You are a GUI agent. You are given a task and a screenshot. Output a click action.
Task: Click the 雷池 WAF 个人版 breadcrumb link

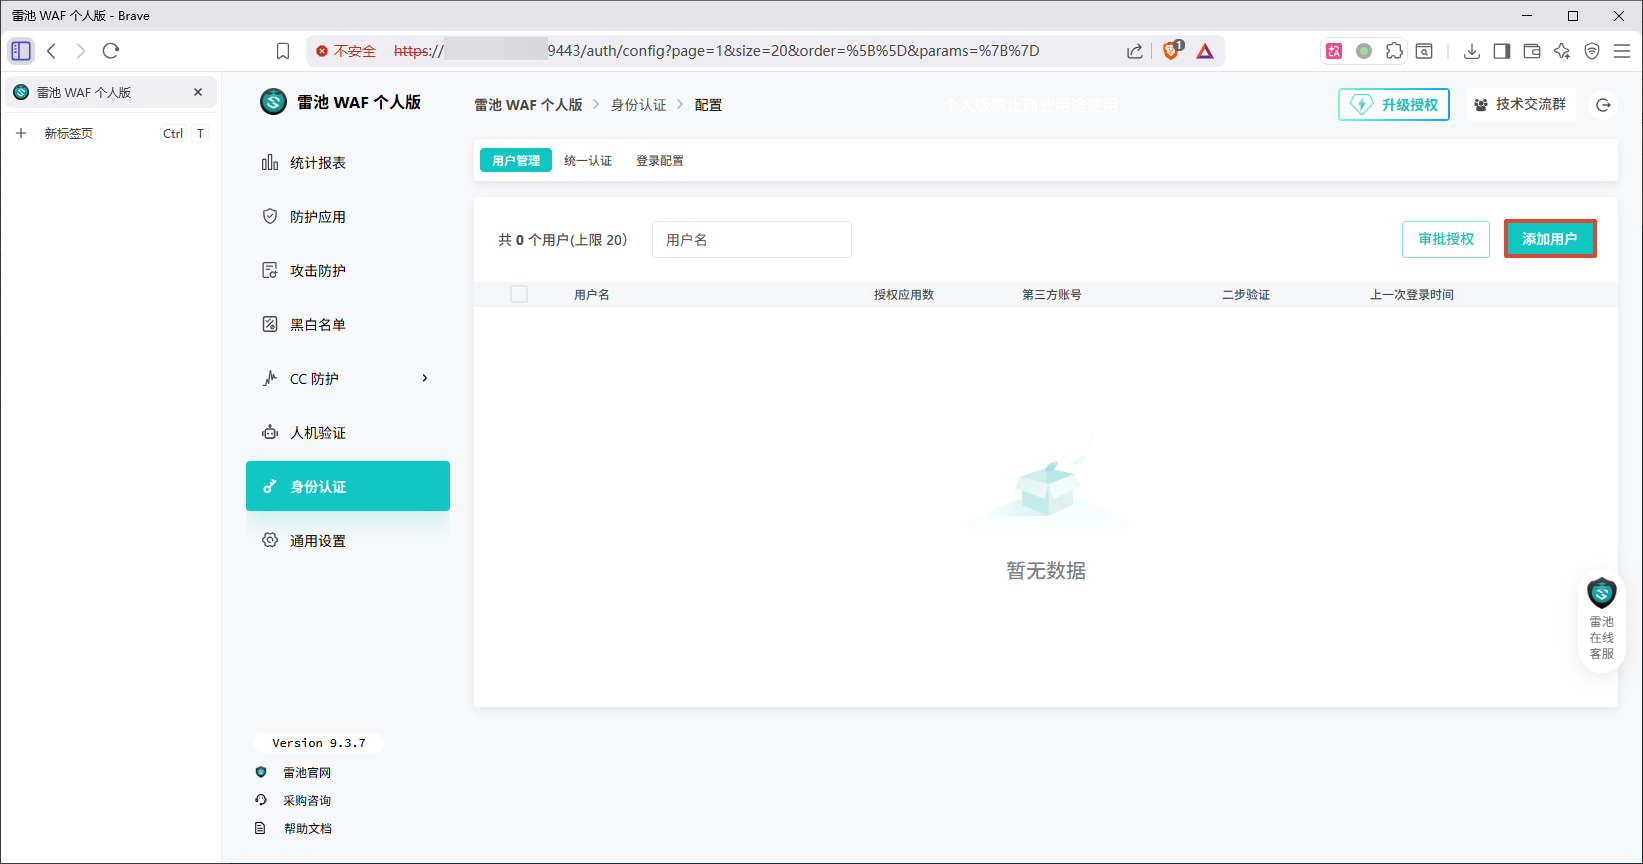tap(528, 105)
